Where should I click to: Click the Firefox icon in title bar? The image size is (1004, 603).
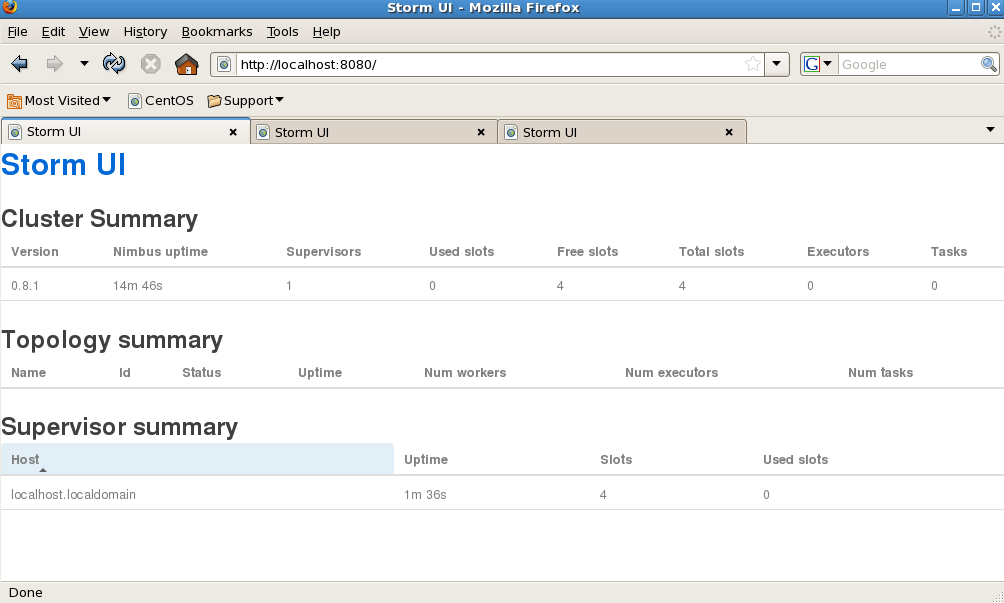click(x=10, y=7)
